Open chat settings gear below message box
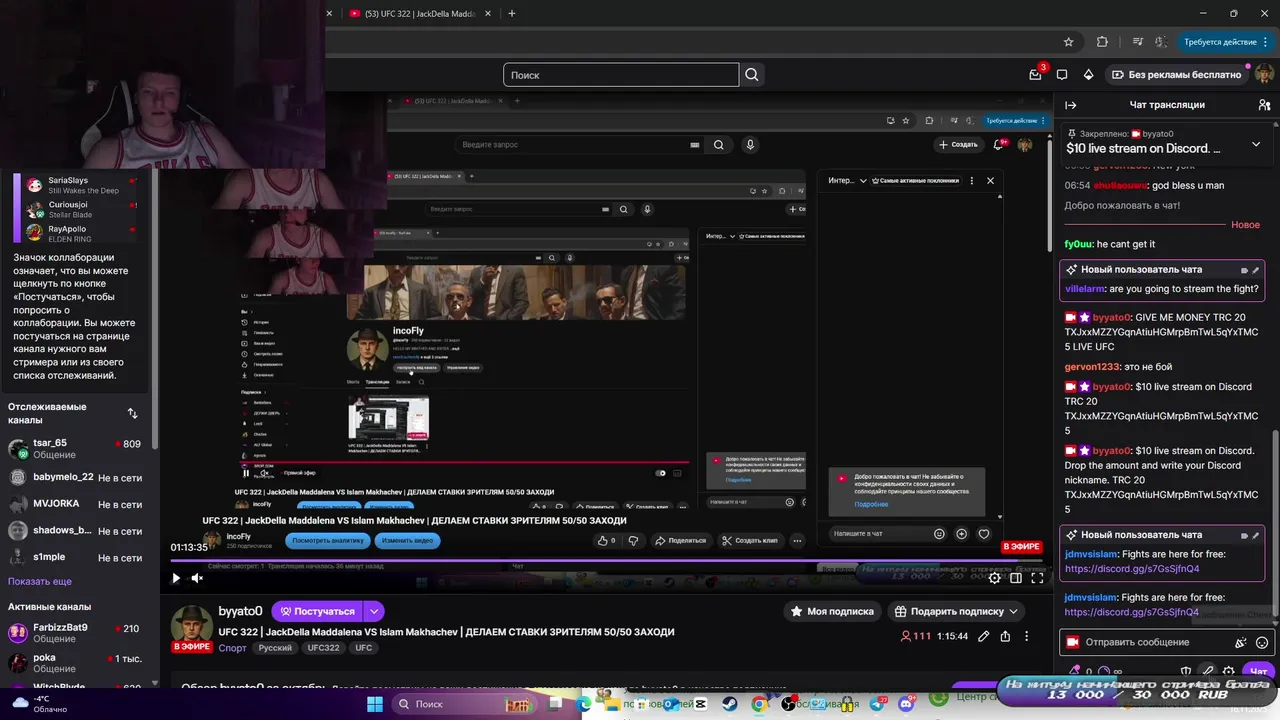The width and height of the screenshot is (1280, 720). [1229, 671]
